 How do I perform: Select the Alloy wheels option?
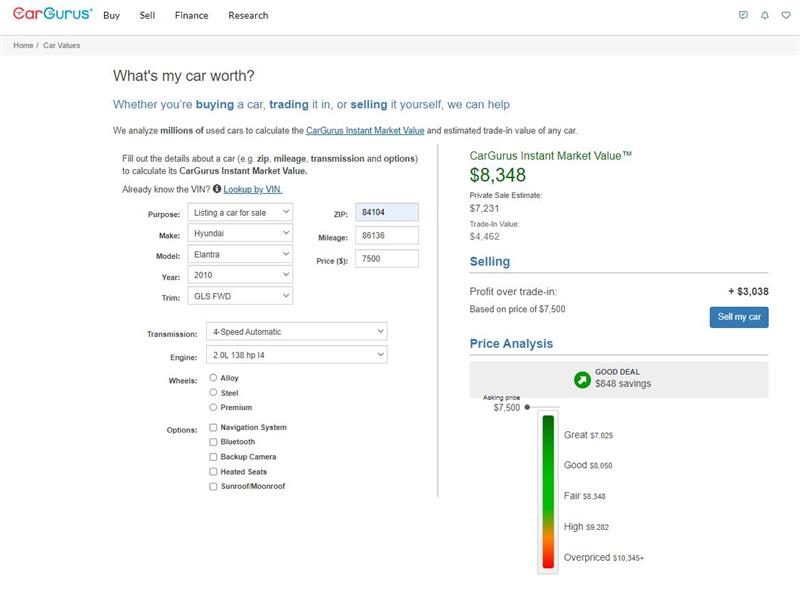point(213,378)
